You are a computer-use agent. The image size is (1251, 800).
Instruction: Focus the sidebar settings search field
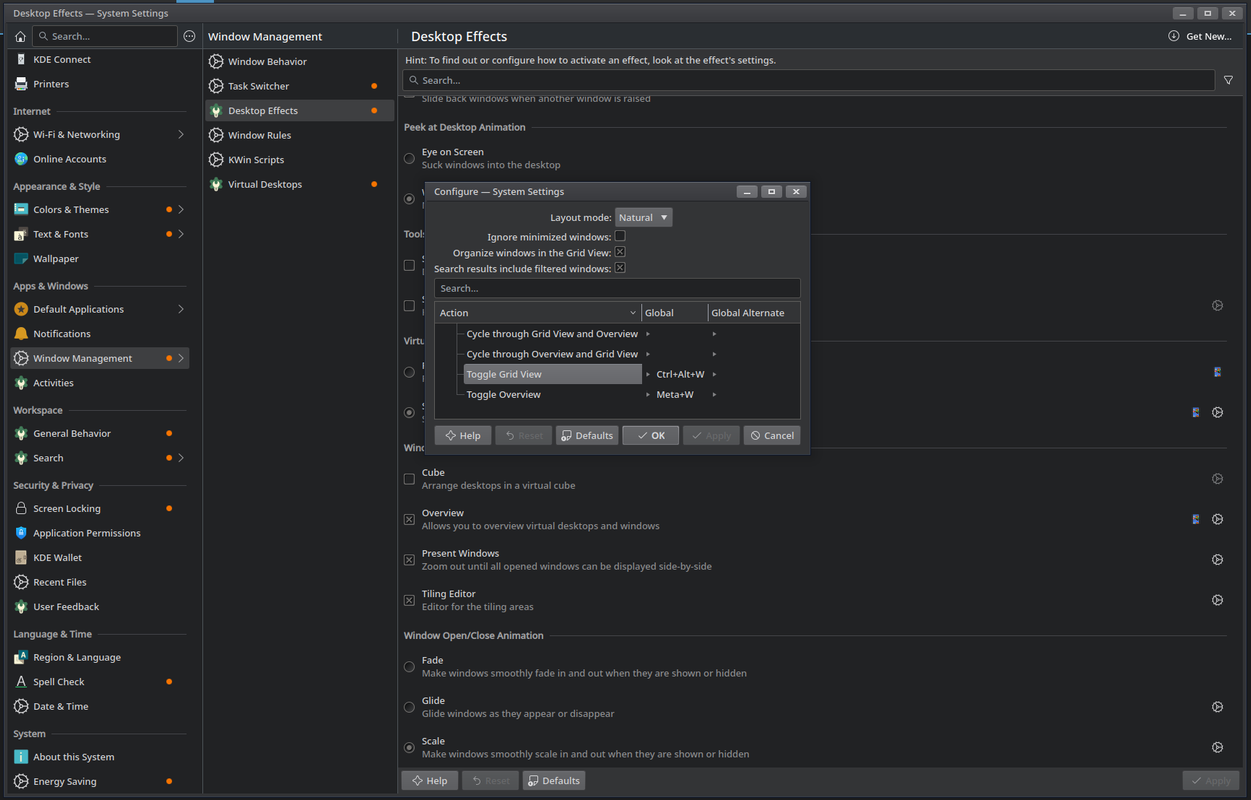coord(105,36)
